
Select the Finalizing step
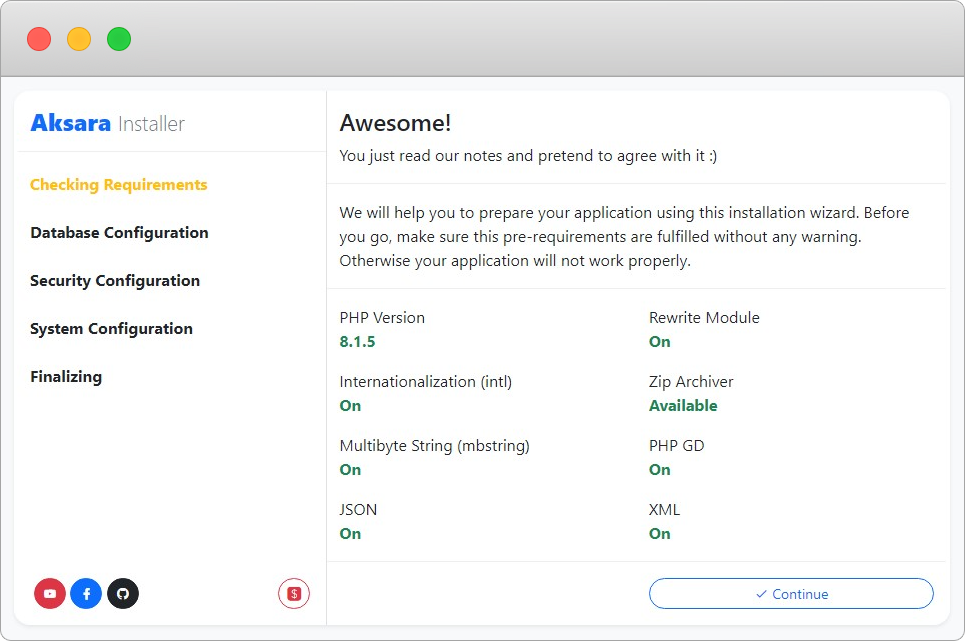[66, 376]
